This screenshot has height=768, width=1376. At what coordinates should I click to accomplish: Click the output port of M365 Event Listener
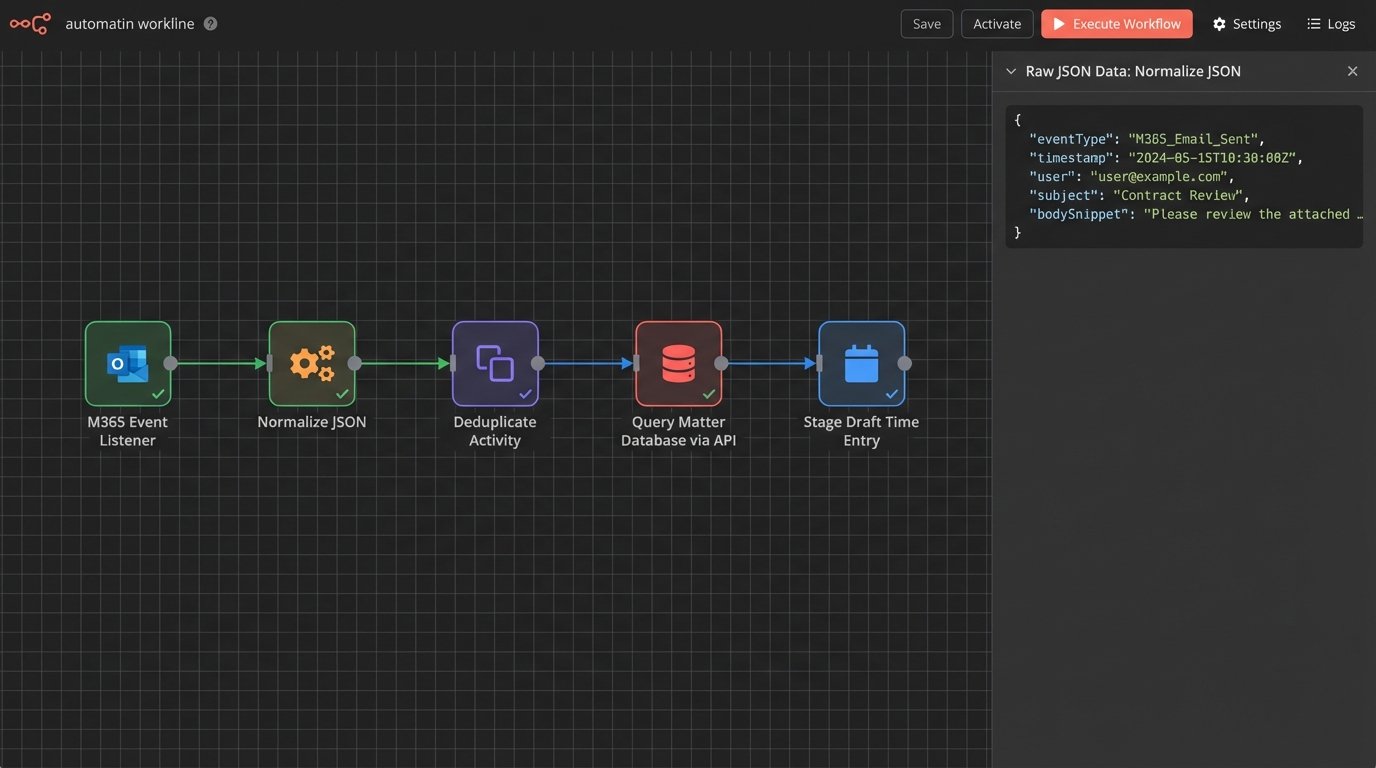pos(171,363)
